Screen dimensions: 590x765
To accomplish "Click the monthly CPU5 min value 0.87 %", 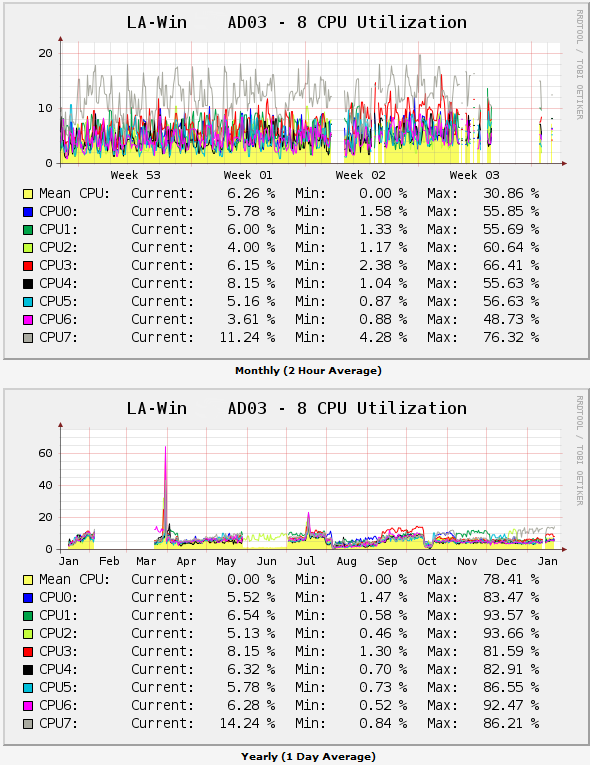I will (383, 302).
